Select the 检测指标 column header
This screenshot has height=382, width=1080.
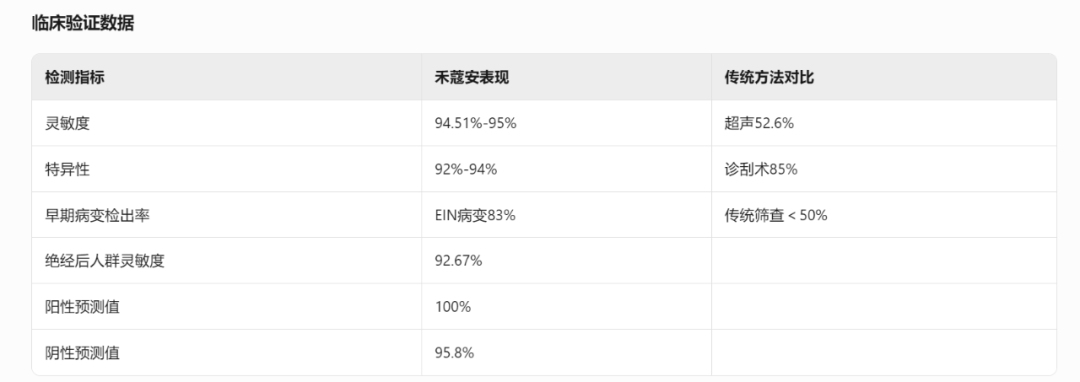[74, 77]
